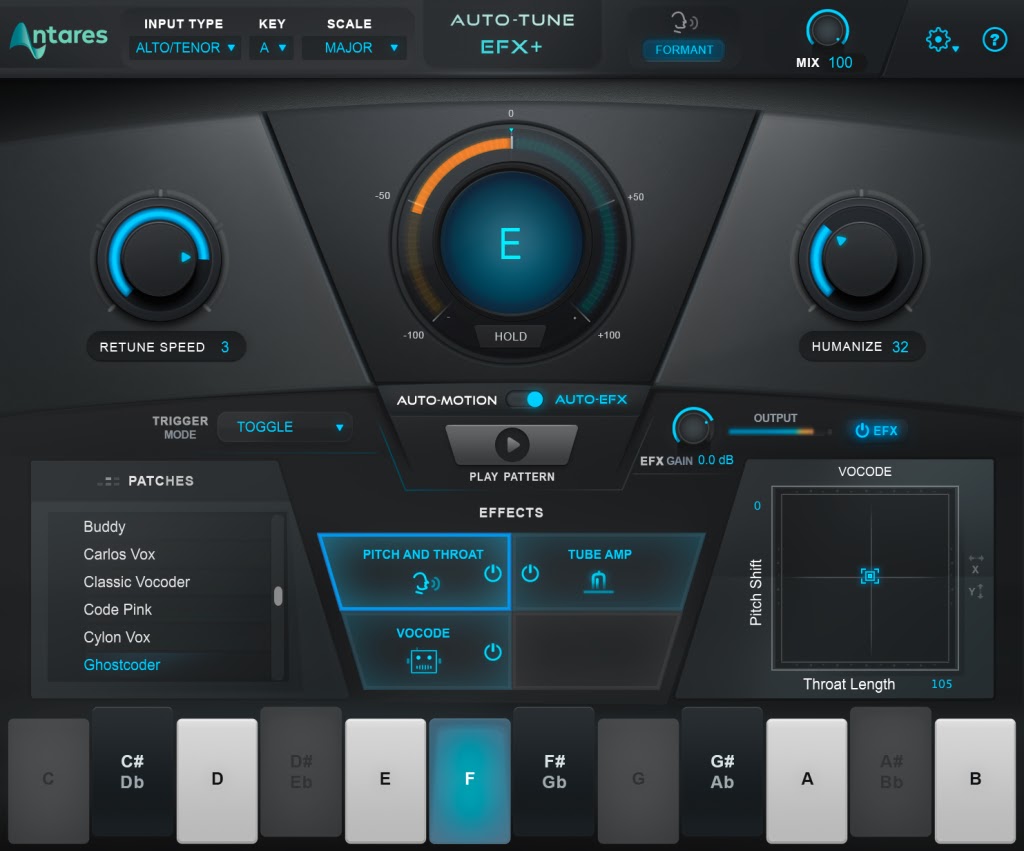The height and width of the screenshot is (851, 1024).
Task: Click the Vocode robot icon
Action: click(x=423, y=661)
